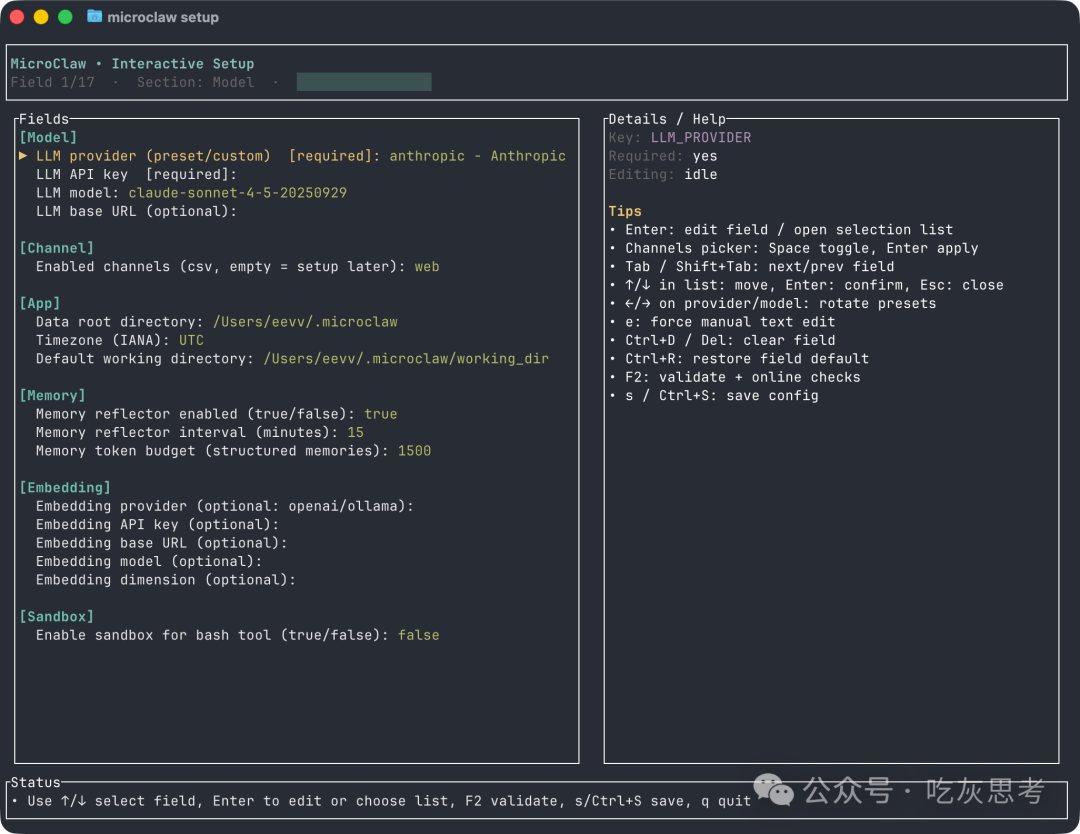
Task: Toggle Enable sandbox for bash tool false value
Action: click(x=418, y=635)
